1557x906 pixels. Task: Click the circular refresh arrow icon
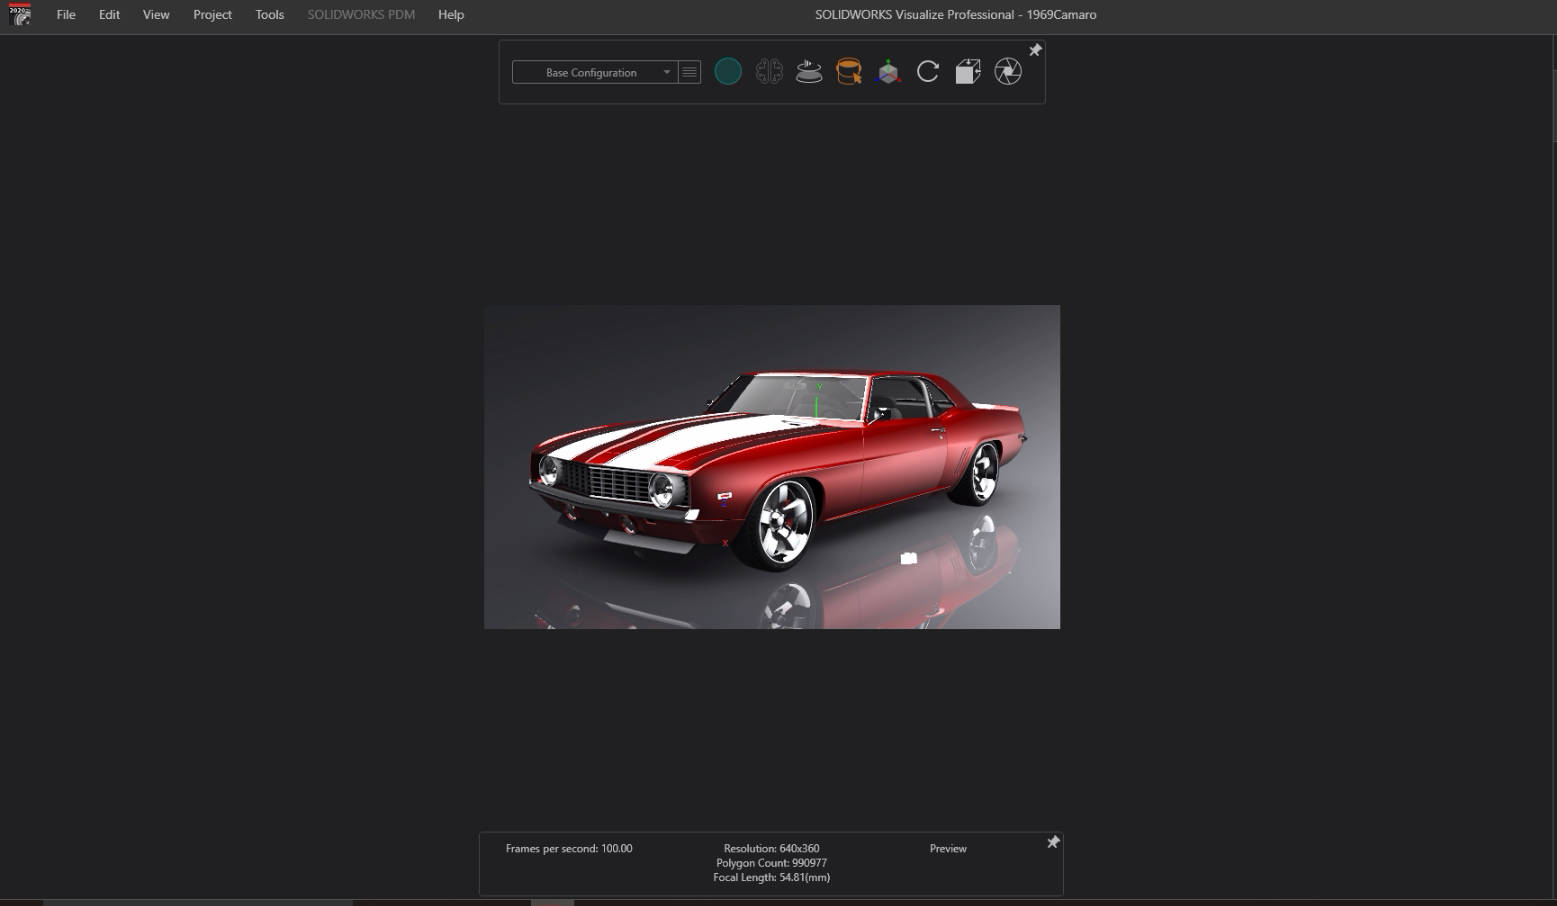coord(928,72)
